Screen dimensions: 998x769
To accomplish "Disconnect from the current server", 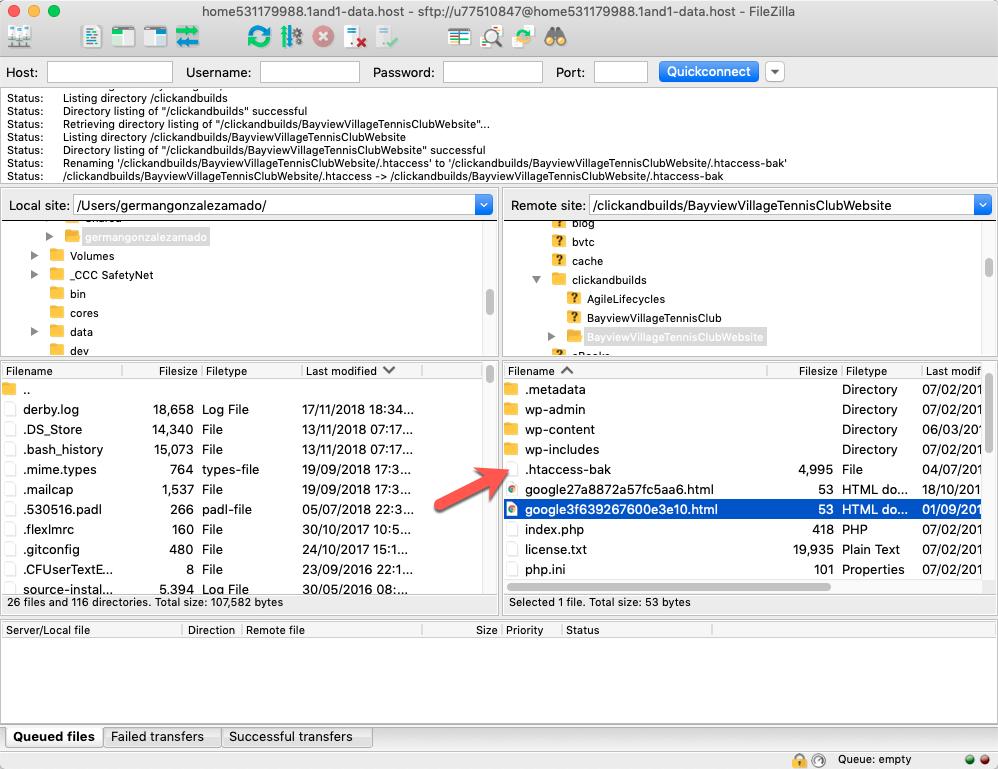I will click(x=355, y=37).
